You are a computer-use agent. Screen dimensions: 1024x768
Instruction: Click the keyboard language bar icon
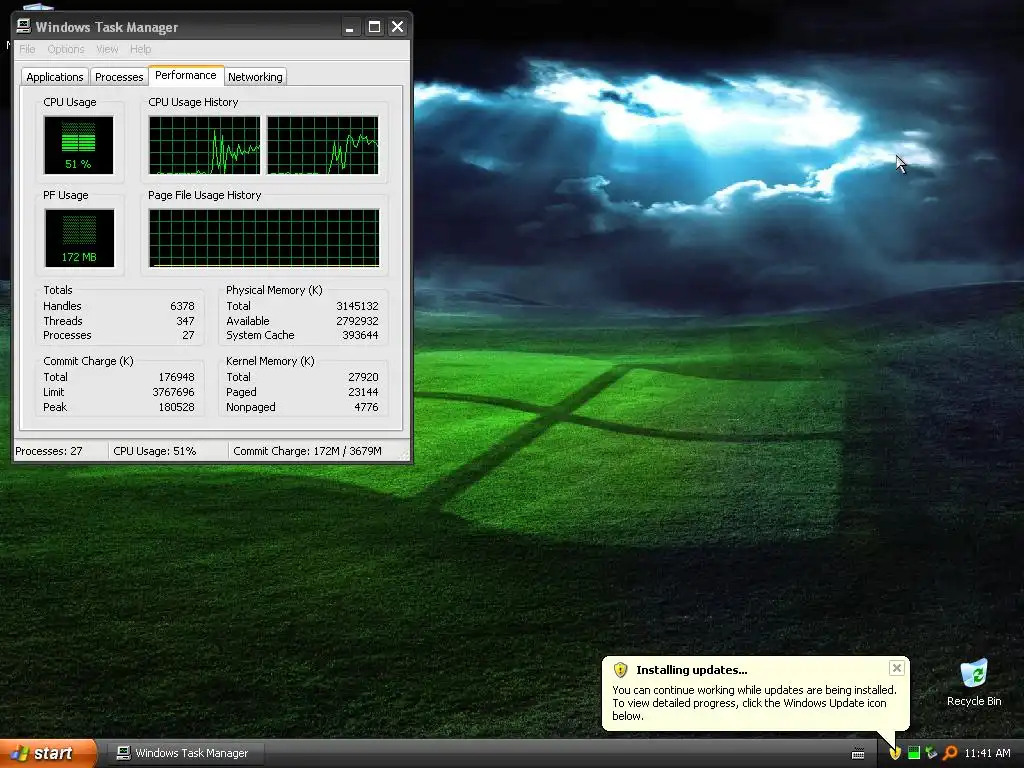click(x=858, y=754)
